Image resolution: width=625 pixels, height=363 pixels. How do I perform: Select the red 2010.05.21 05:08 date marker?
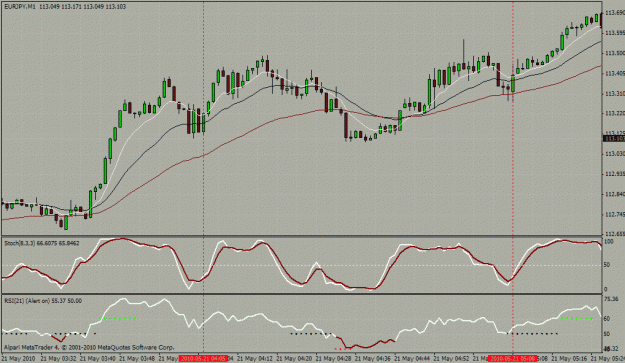513,359
